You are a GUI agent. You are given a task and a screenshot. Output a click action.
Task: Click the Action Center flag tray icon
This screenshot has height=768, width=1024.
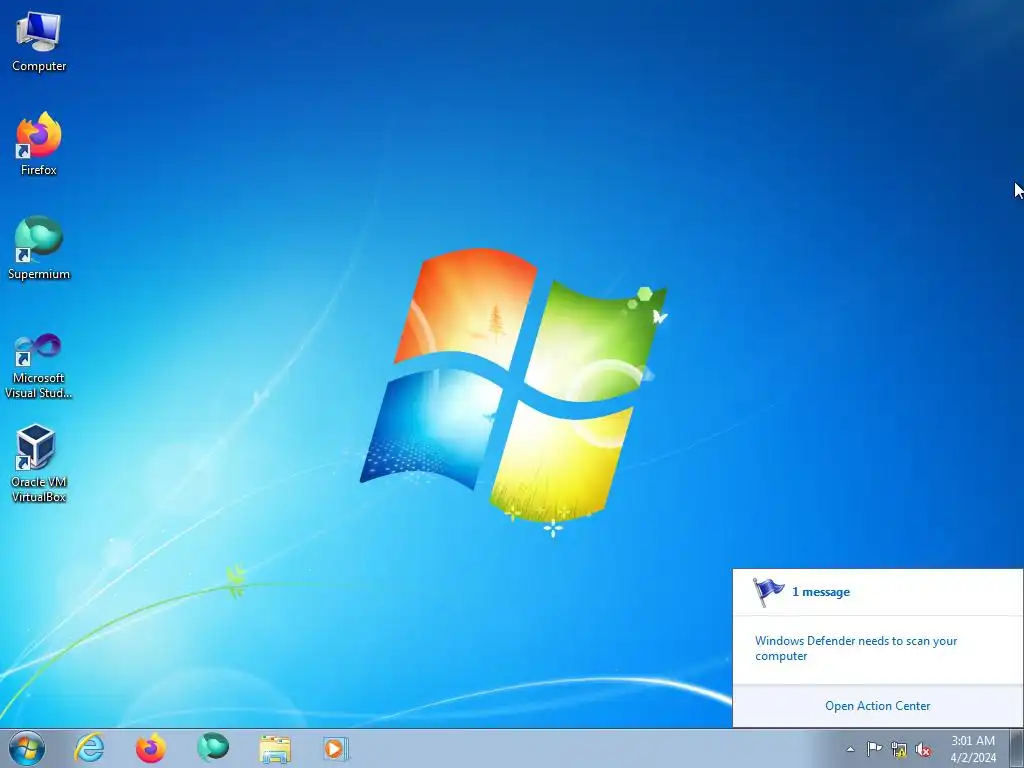[x=874, y=749]
